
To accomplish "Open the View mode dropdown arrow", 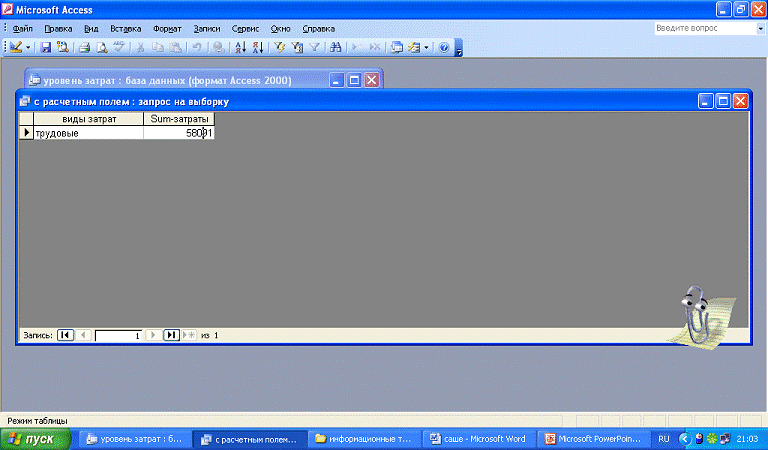I will pyautogui.click(x=28, y=47).
